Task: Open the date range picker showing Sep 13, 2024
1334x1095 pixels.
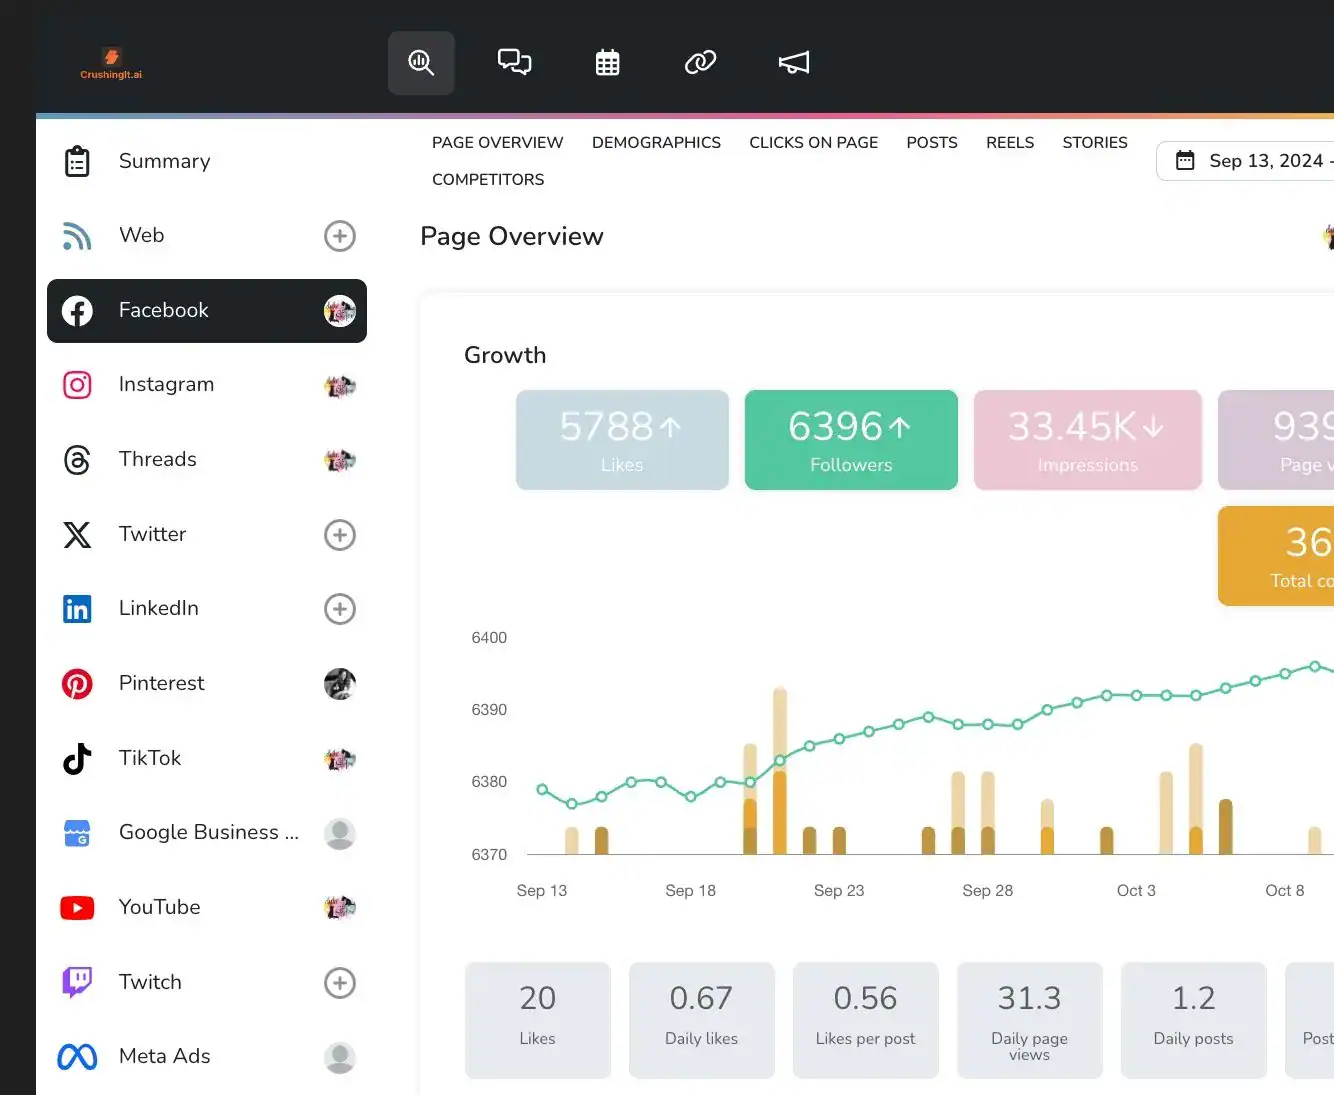Action: coord(1246,161)
